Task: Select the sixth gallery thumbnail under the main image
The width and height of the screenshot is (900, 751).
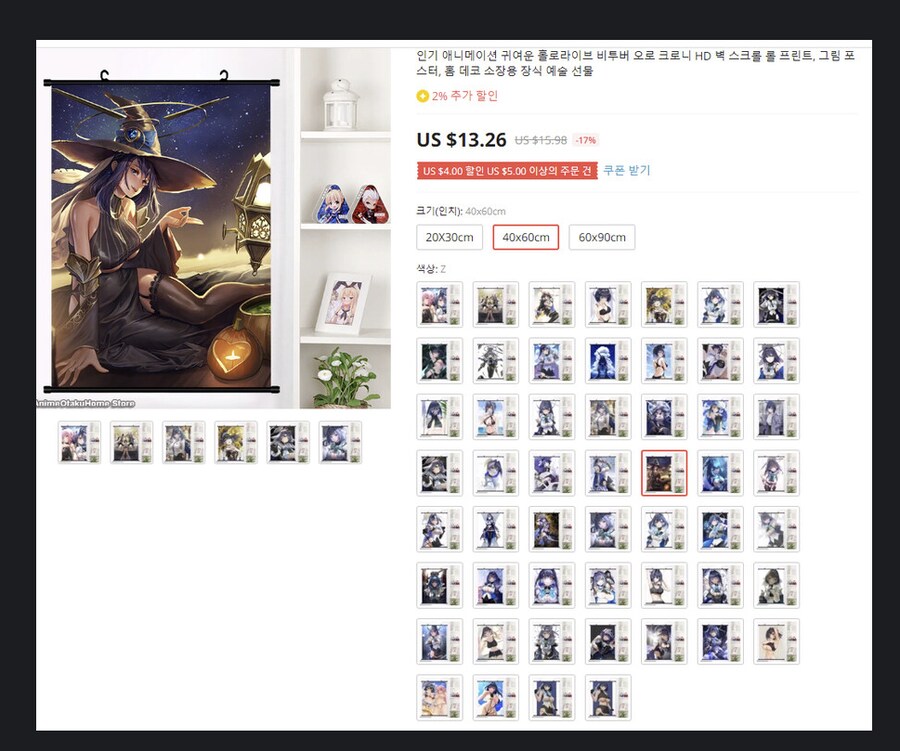Action: pyautogui.click(x=340, y=442)
